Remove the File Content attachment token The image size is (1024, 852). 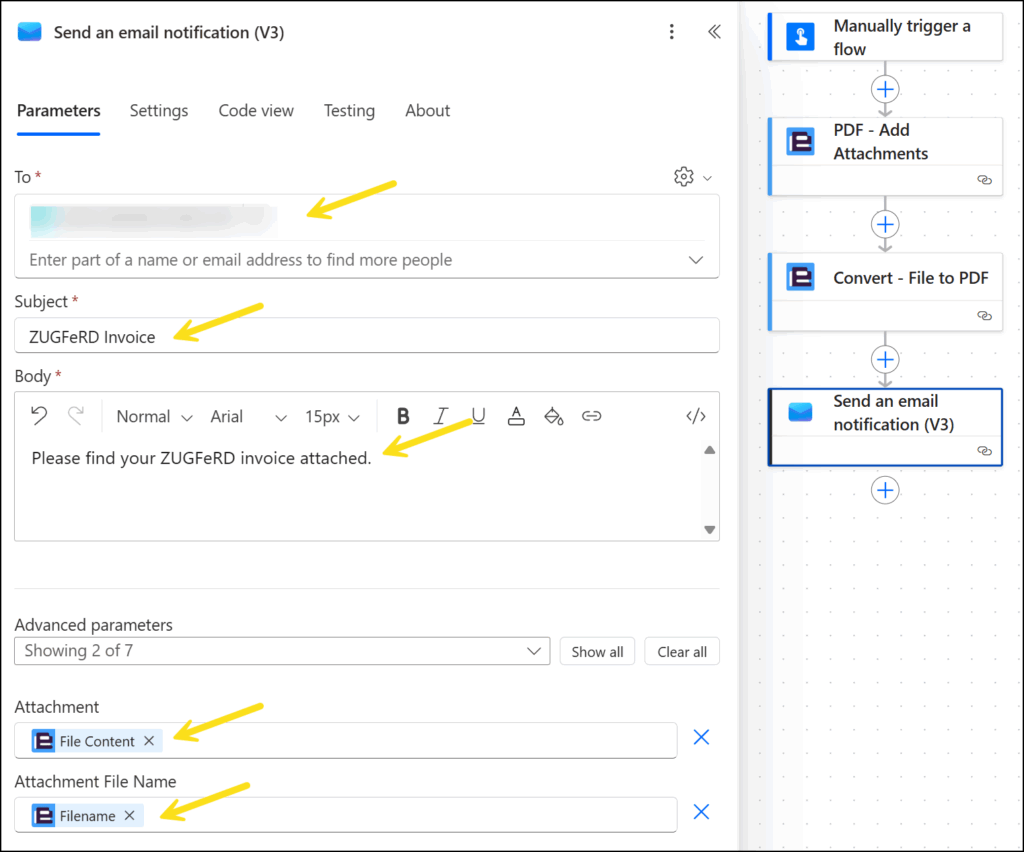[149, 741]
